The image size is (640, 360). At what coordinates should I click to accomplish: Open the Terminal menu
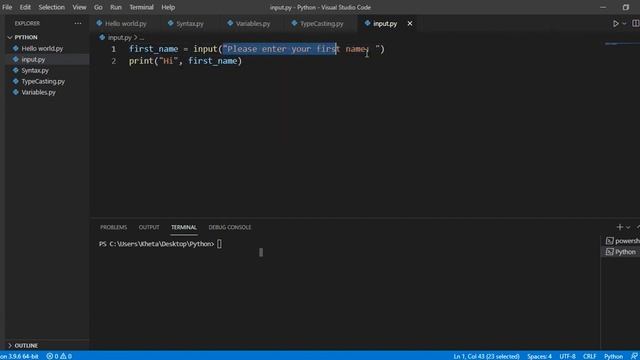click(141, 7)
